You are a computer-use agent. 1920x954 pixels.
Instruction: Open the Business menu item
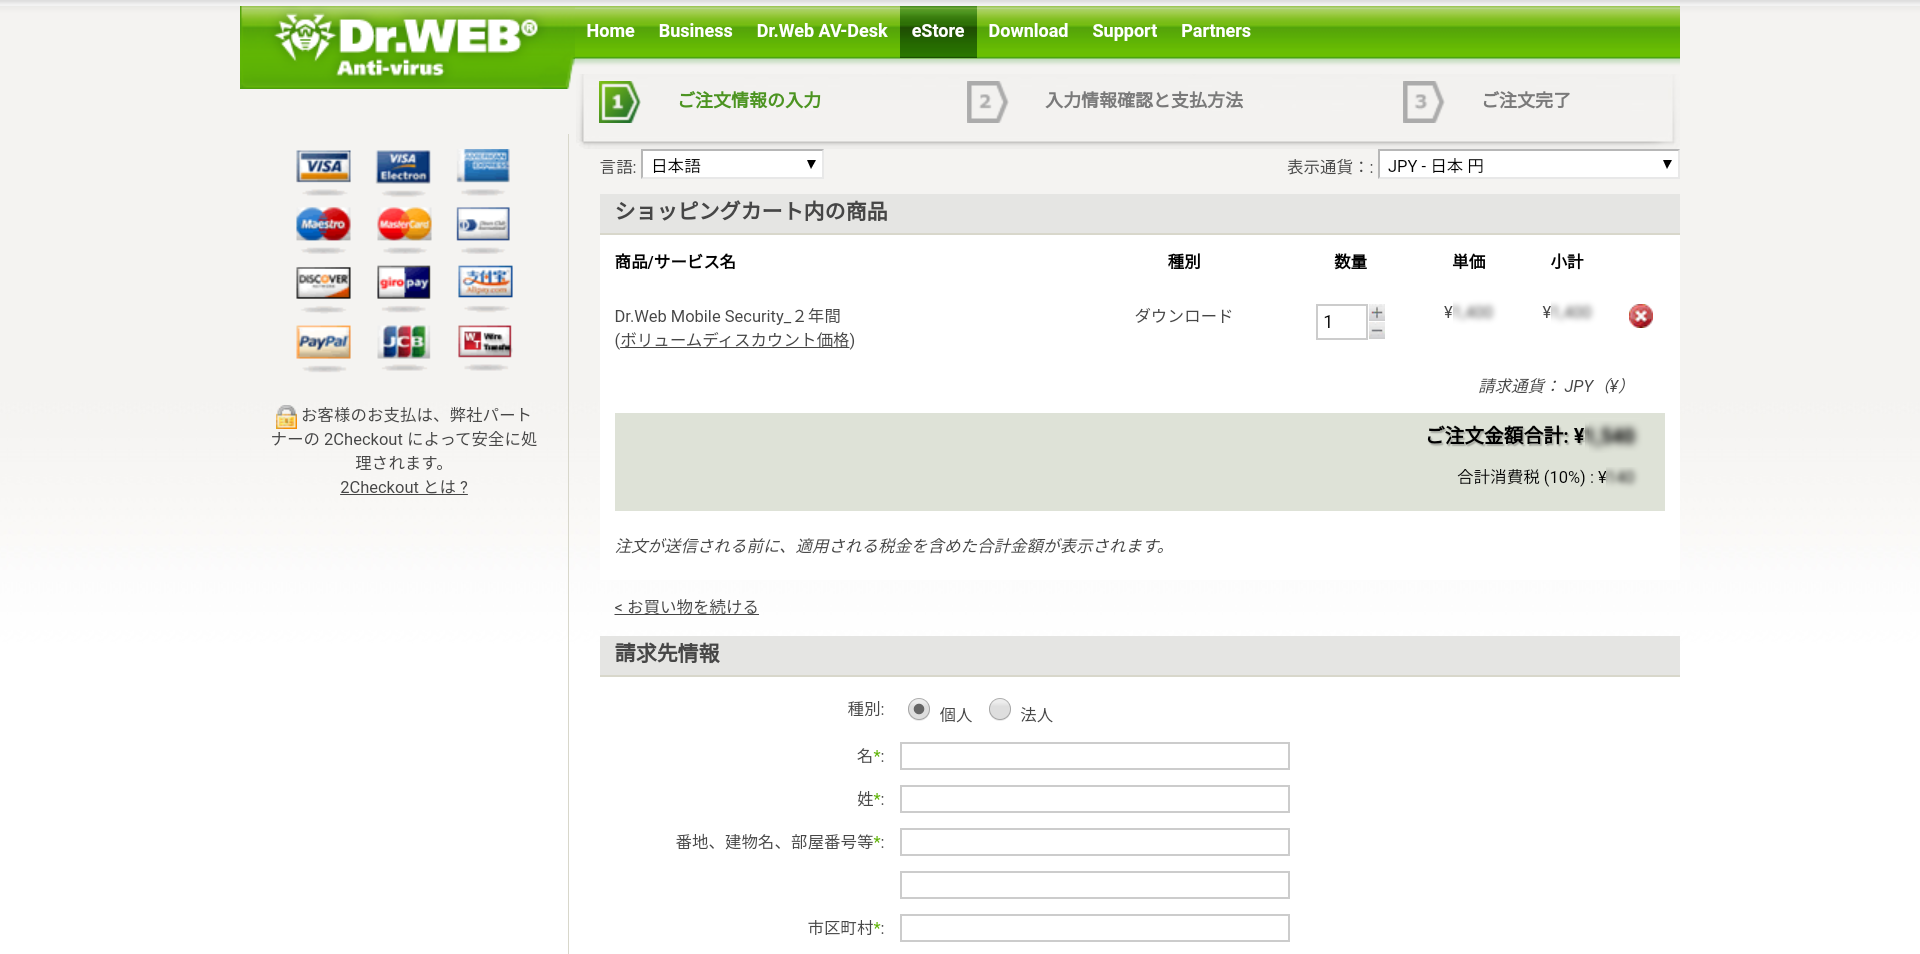[x=695, y=31]
